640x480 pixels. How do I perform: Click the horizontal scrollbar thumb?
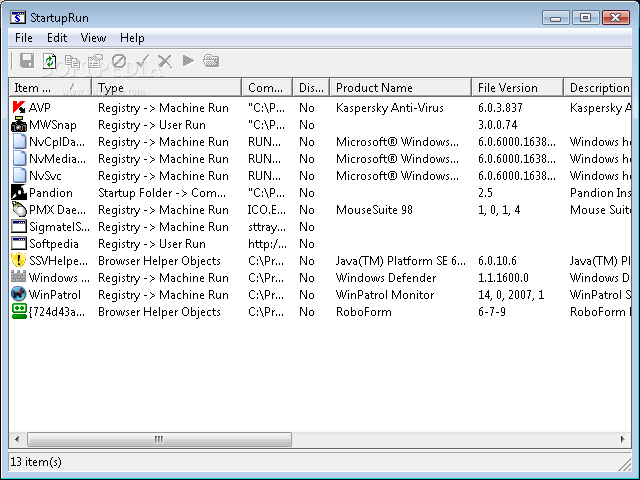pyautogui.click(x=159, y=439)
